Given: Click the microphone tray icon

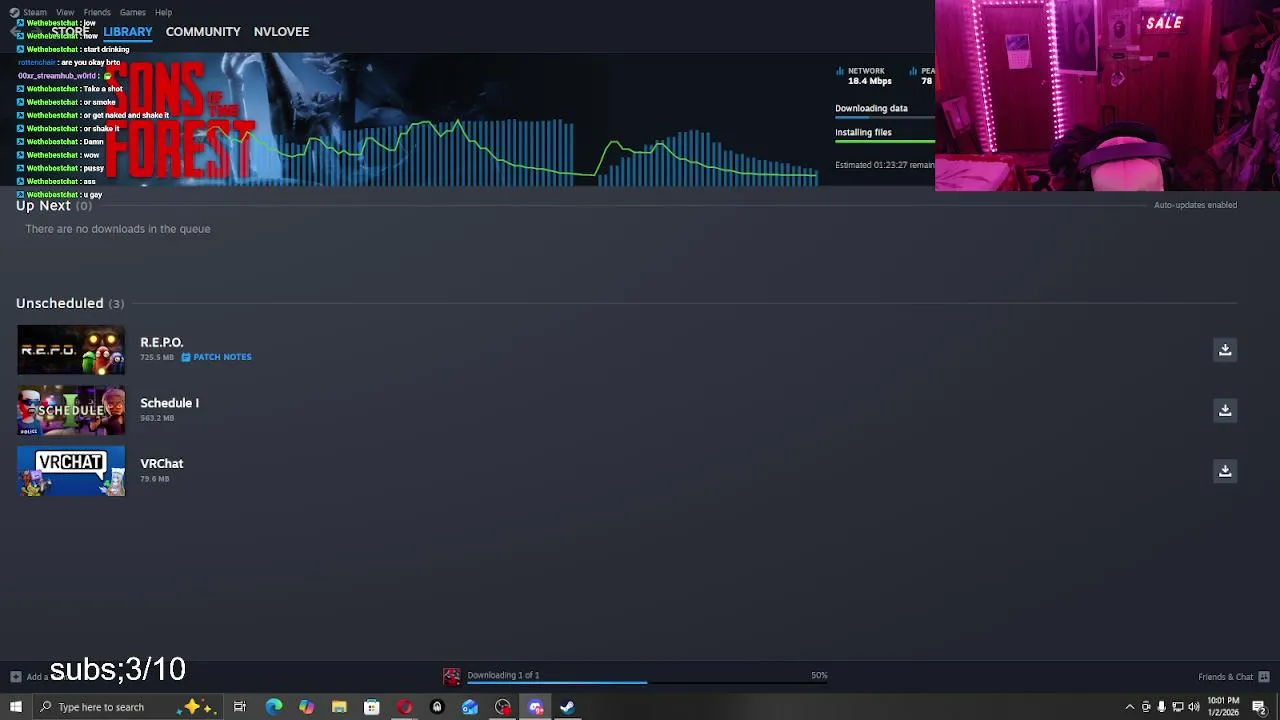Looking at the screenshot, I should click(1162, 707).
